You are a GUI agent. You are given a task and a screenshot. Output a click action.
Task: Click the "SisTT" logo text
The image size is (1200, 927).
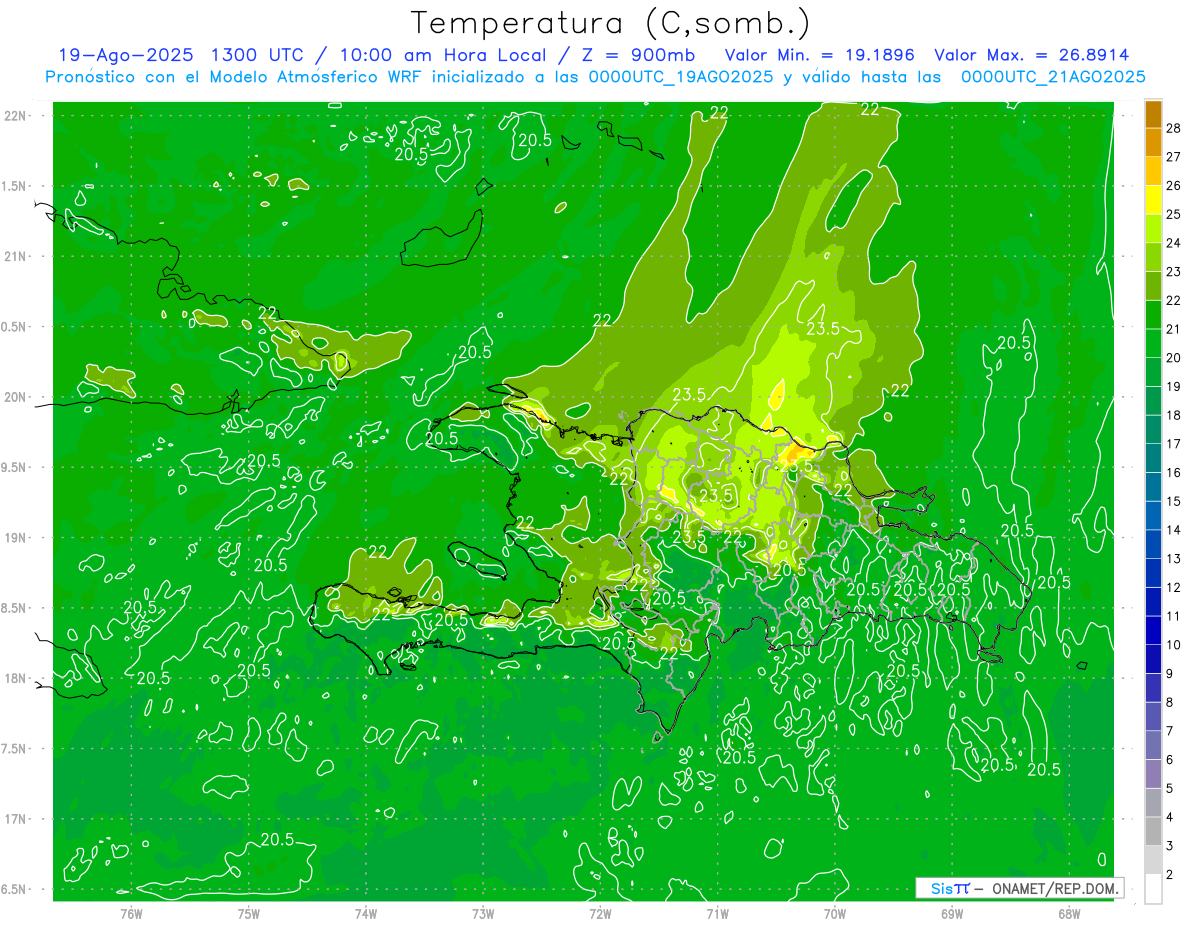[949, 888]
